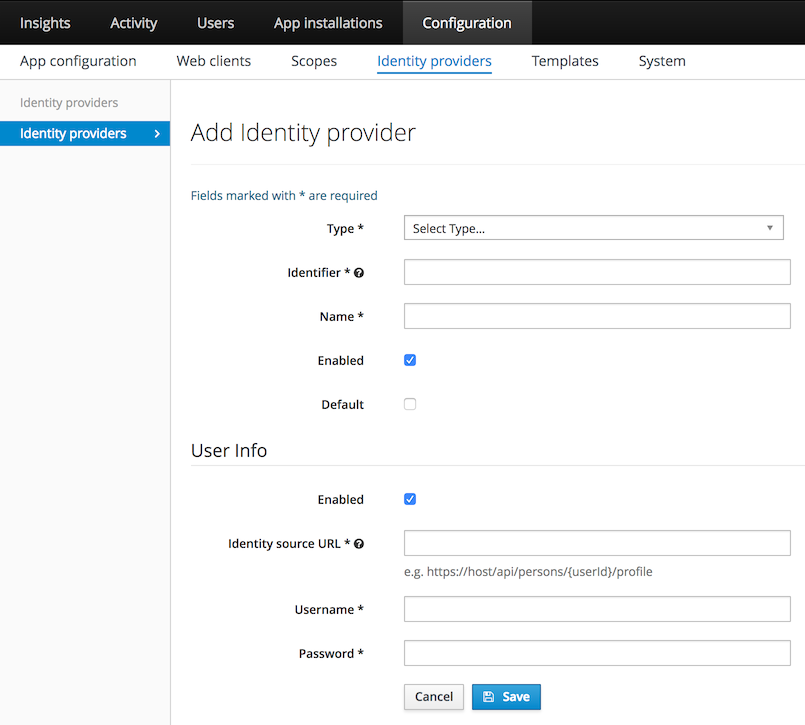The height and width of the screenshot is (725, 805).
Task: Go to the Templates tab
Action: point(565,61)
